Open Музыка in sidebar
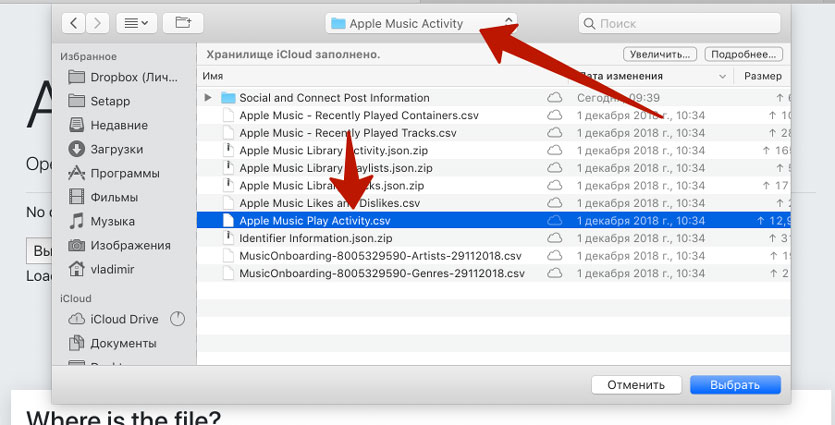The width and height of the screenshot is (835, 425). click(102, 221)
